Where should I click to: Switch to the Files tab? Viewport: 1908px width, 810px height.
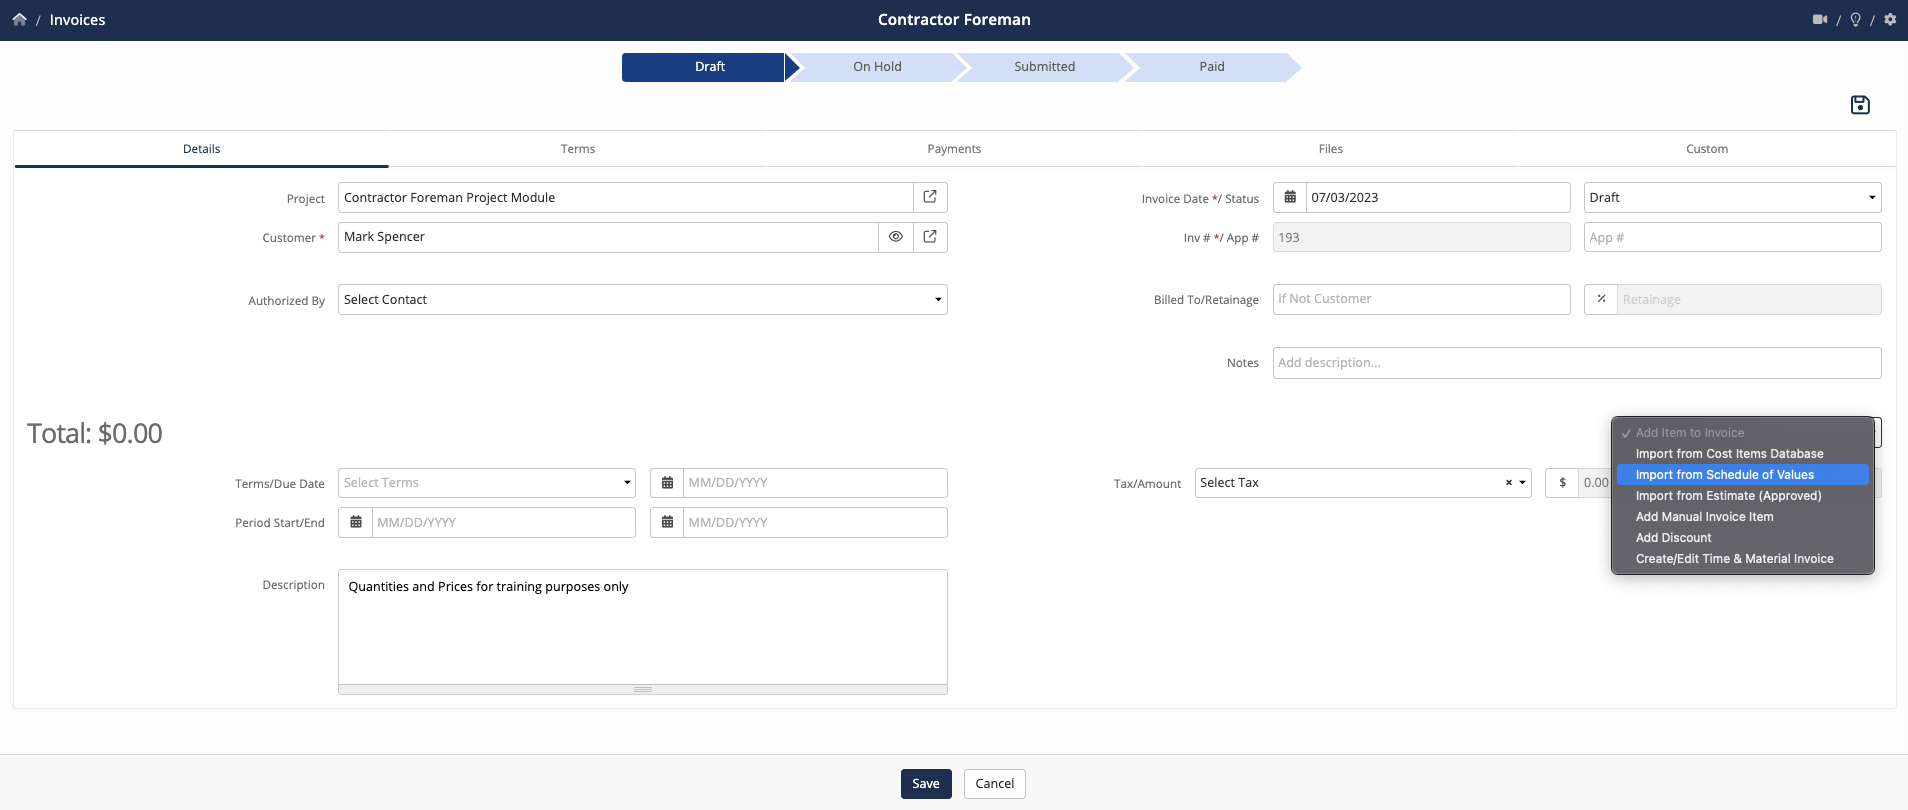pyautogui.click(x=1331, y=149)
